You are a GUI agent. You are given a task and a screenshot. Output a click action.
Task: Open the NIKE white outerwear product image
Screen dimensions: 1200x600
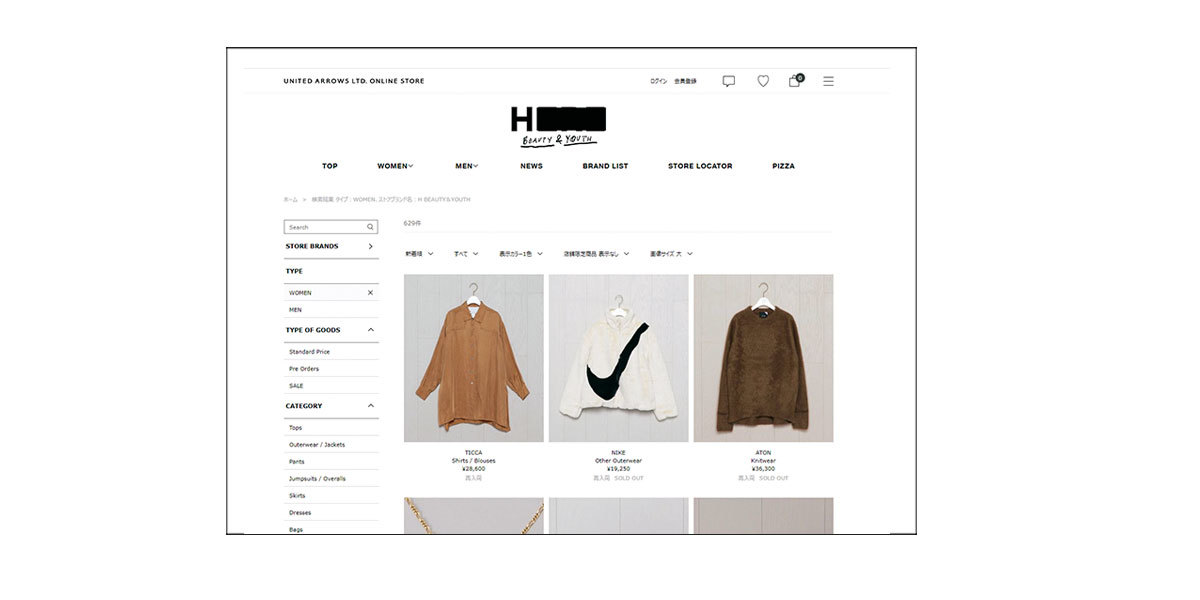pos(619,358)
